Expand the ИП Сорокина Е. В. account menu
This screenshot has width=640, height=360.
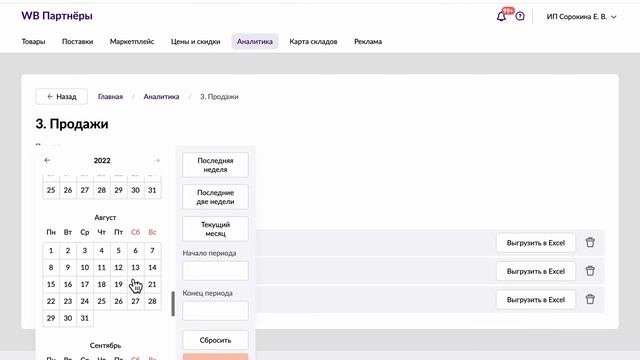(581, 17)
